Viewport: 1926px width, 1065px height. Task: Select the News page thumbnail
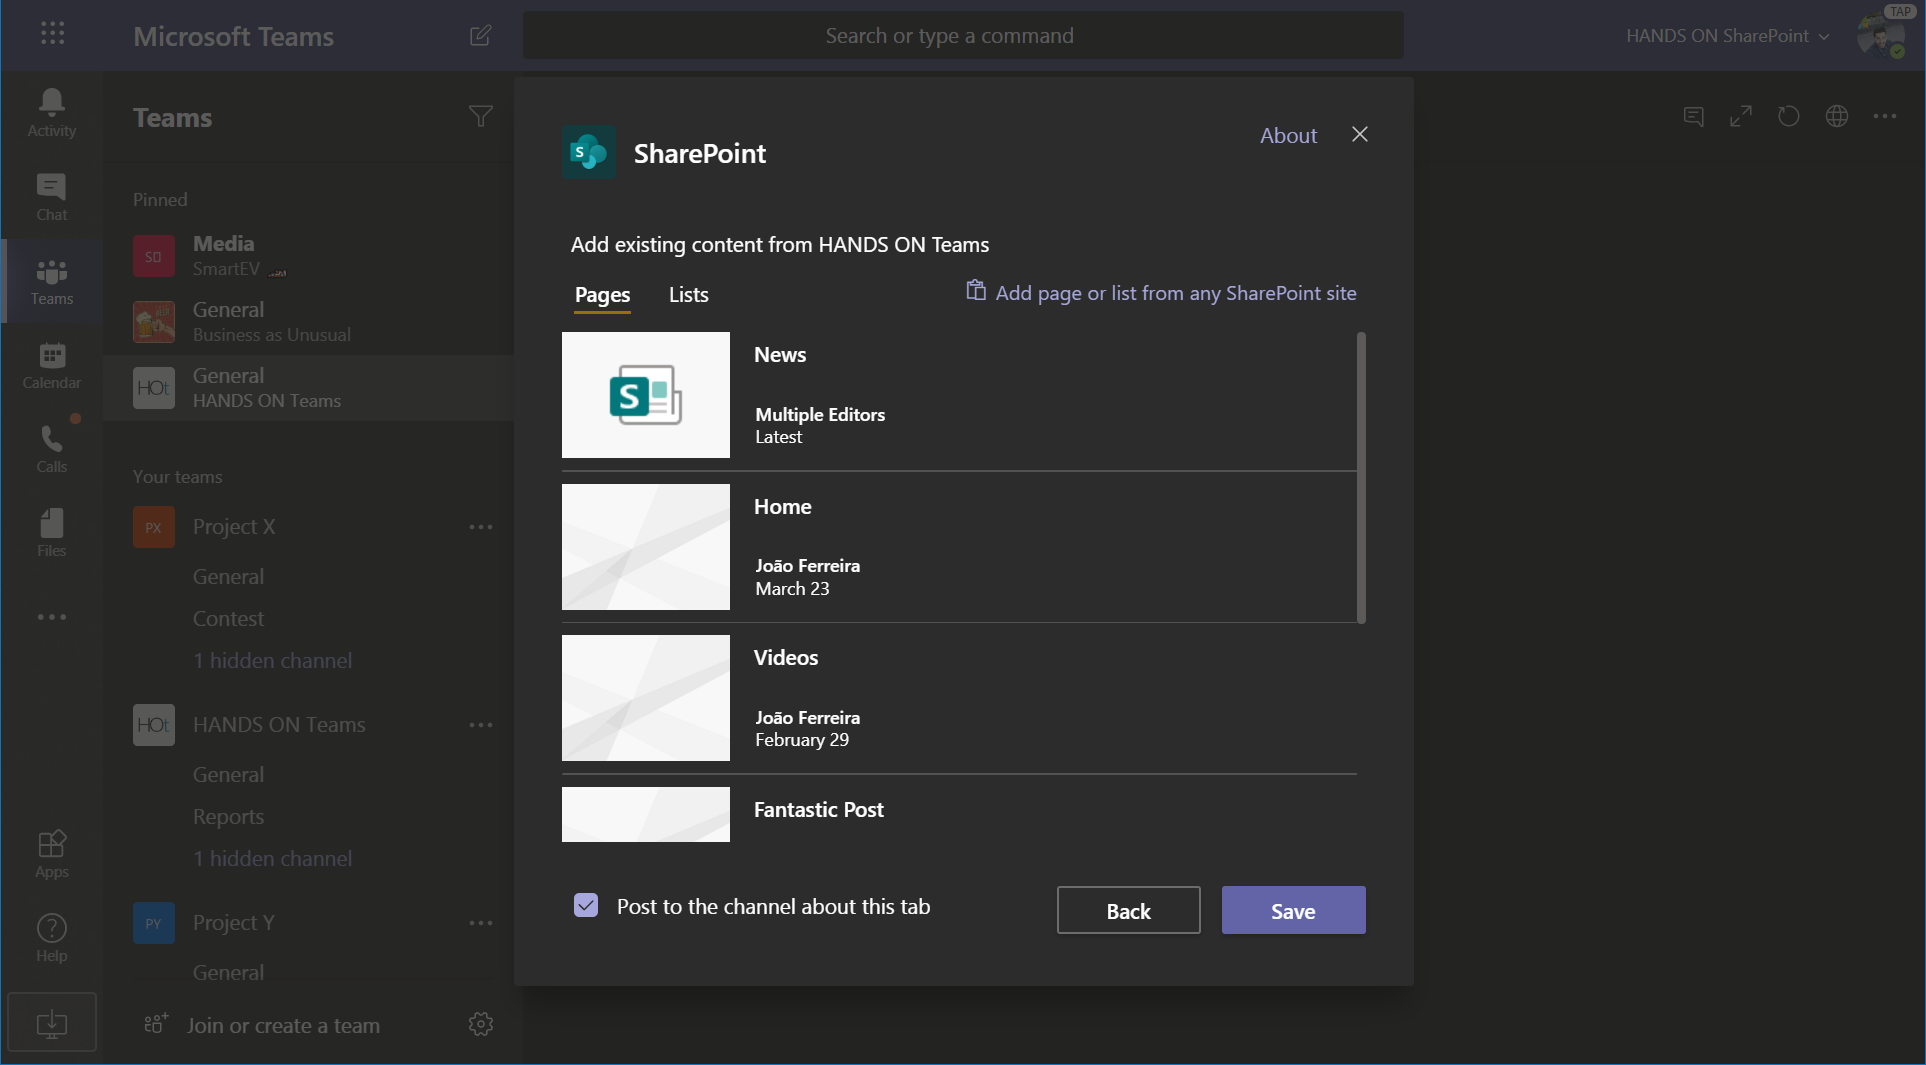tap(645, 395)
